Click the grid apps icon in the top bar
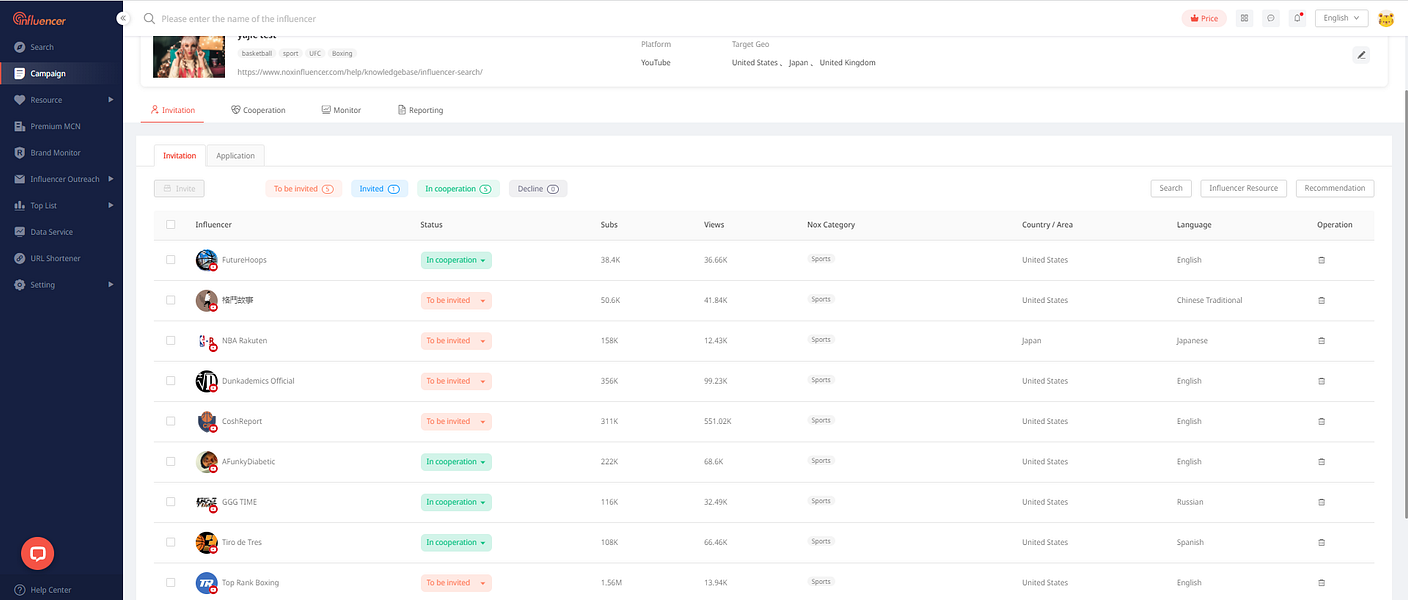Image resolution: width=1408 pixels, height=600 pixels. click(1244, 18)
